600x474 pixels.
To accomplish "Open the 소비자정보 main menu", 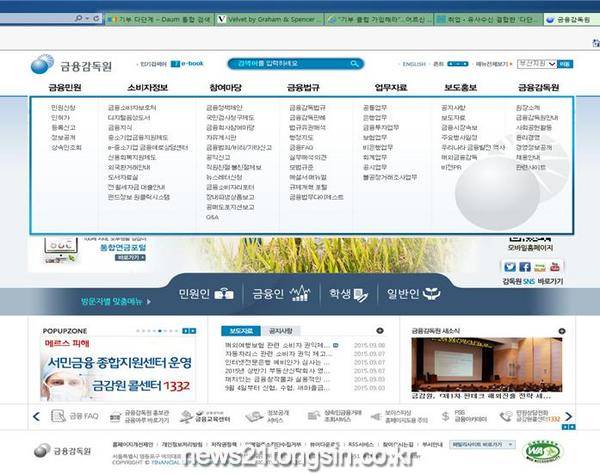I will [147, 87].
